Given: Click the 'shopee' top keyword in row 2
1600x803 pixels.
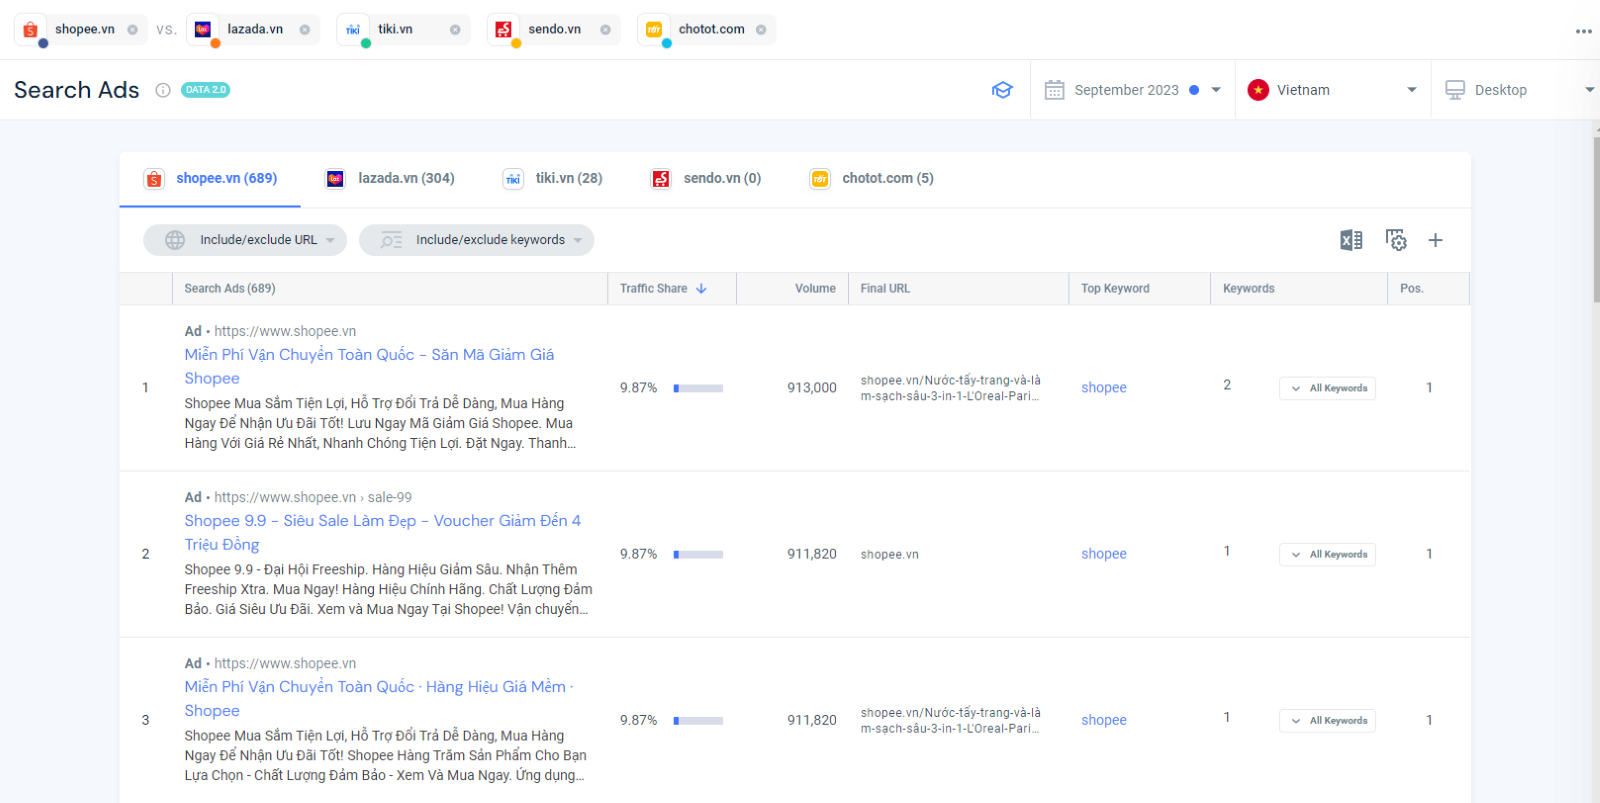Looking at the screenshot, I should (x=1104, y=554).
